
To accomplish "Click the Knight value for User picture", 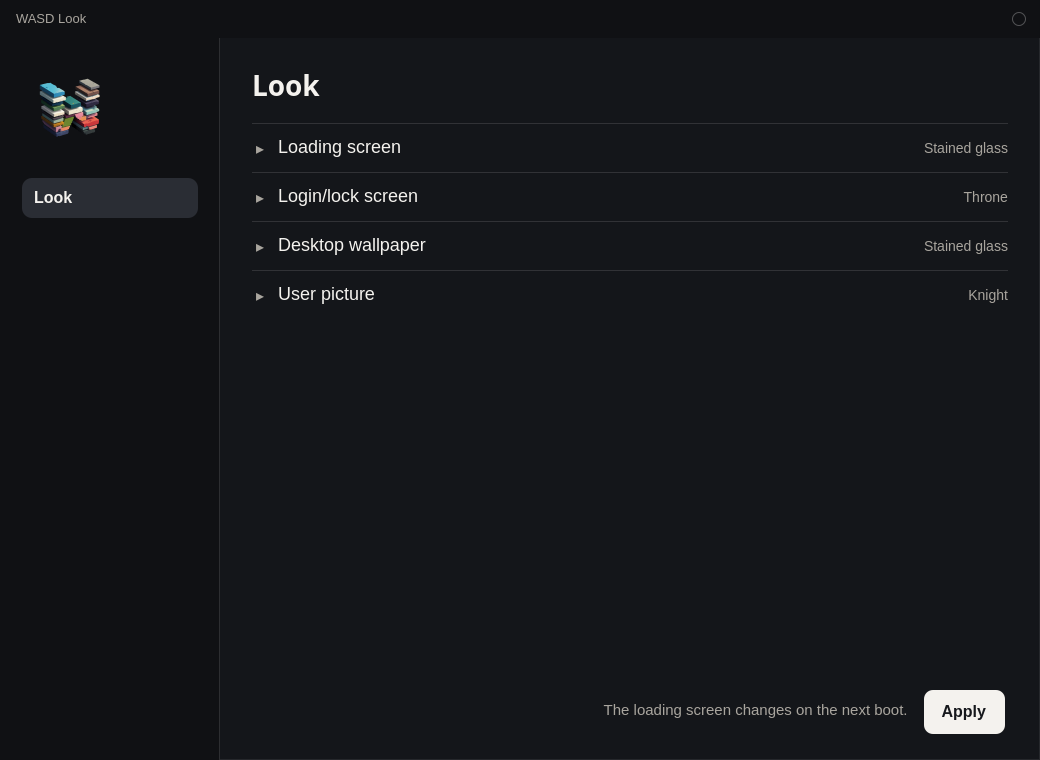I will coord(988,296).
